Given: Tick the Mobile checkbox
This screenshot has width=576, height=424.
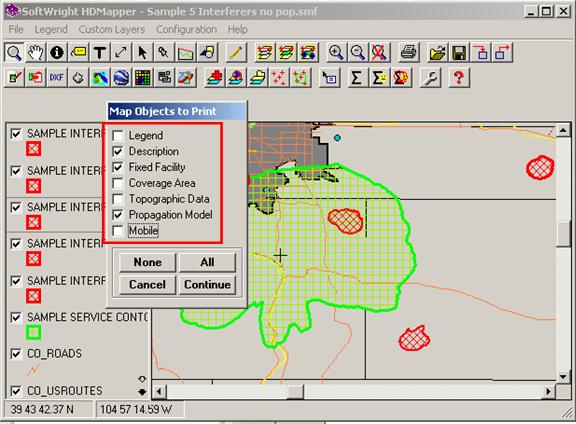Looking at the screenshot, I should (118, 231).
